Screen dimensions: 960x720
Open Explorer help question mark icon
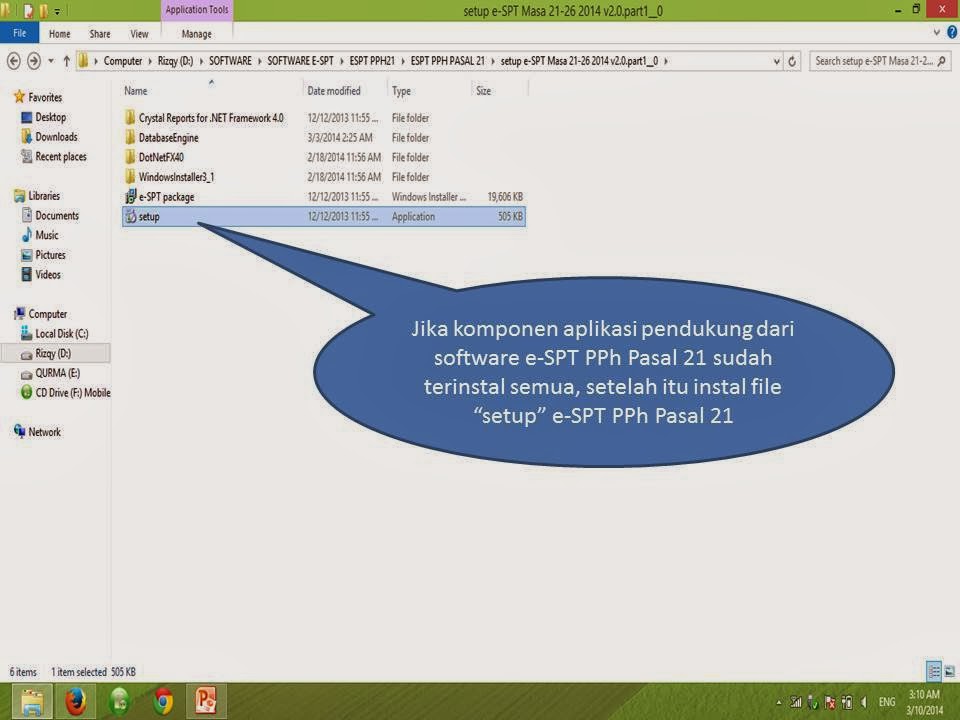[x=952, y=32]
